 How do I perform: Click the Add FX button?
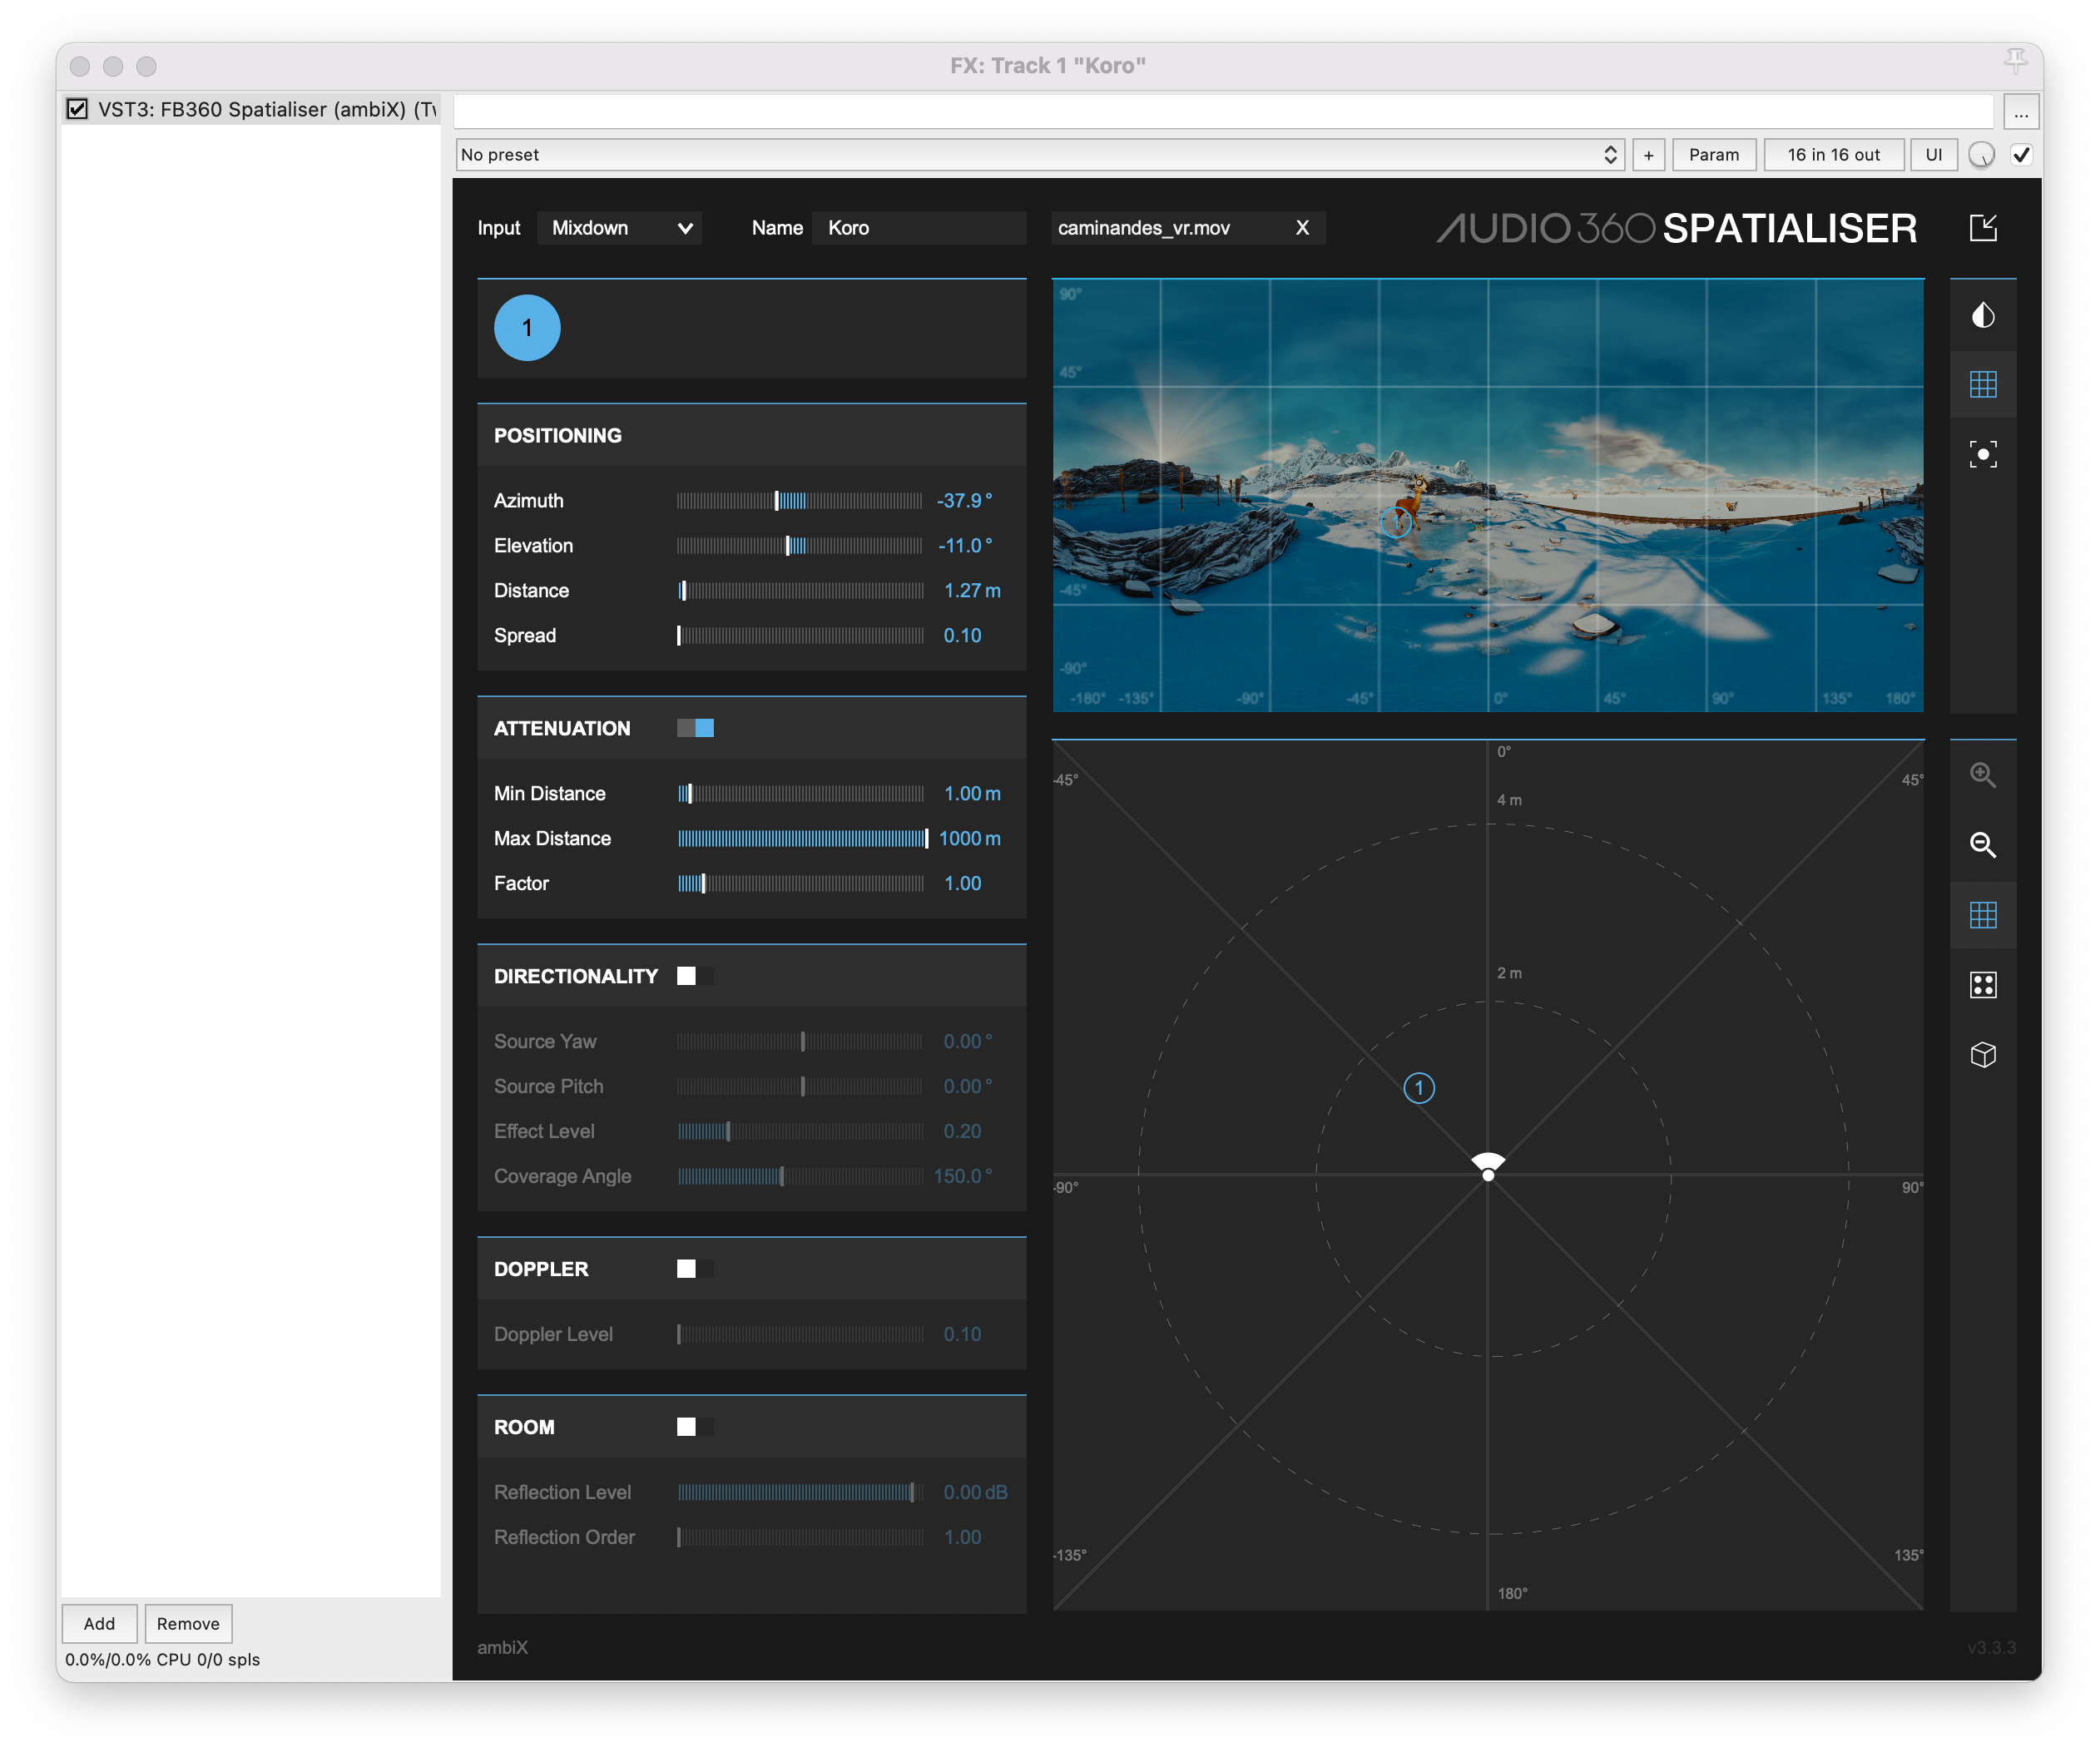click(x=99, y=1623)
